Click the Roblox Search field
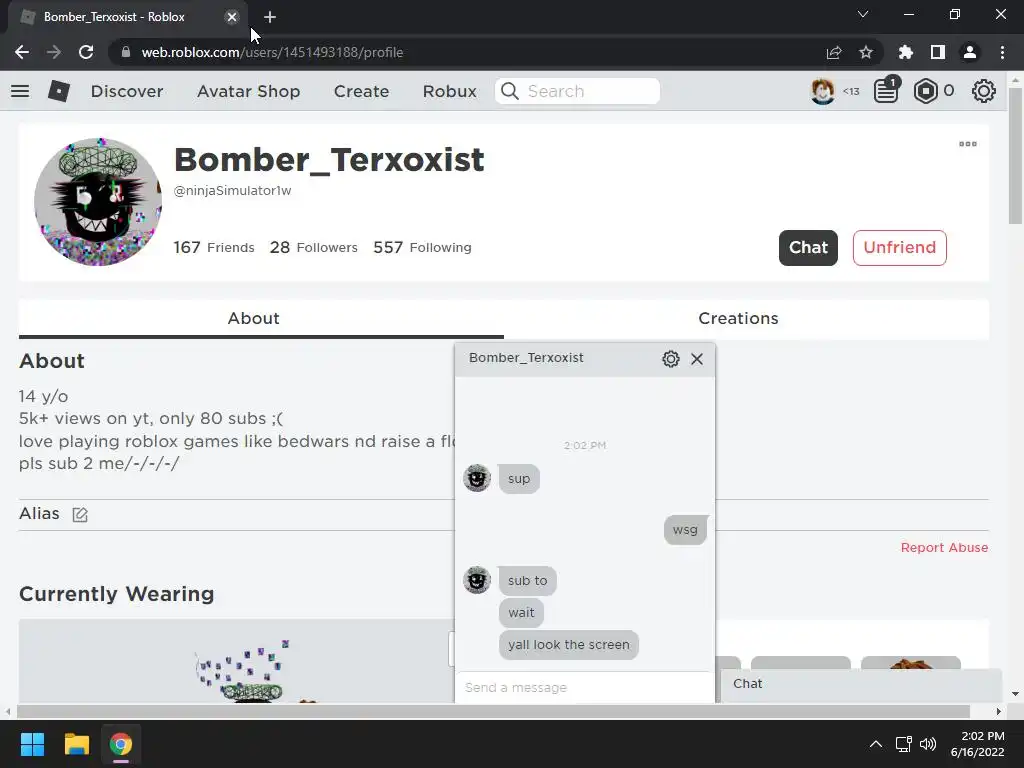Viewport: 1024px width, 768px height. [x=577, y=91]
